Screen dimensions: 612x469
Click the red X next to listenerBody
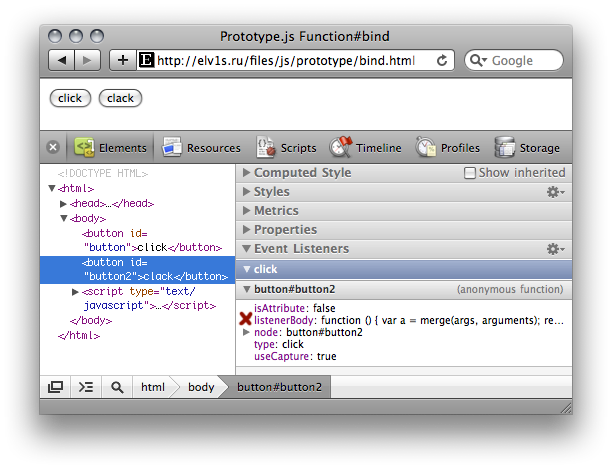coord(246,319)
